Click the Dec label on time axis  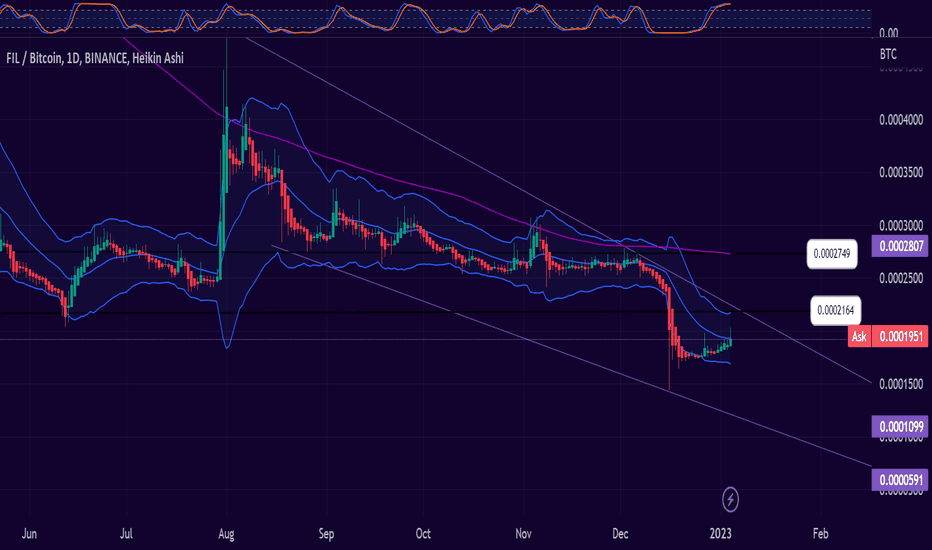click(620, 534)
